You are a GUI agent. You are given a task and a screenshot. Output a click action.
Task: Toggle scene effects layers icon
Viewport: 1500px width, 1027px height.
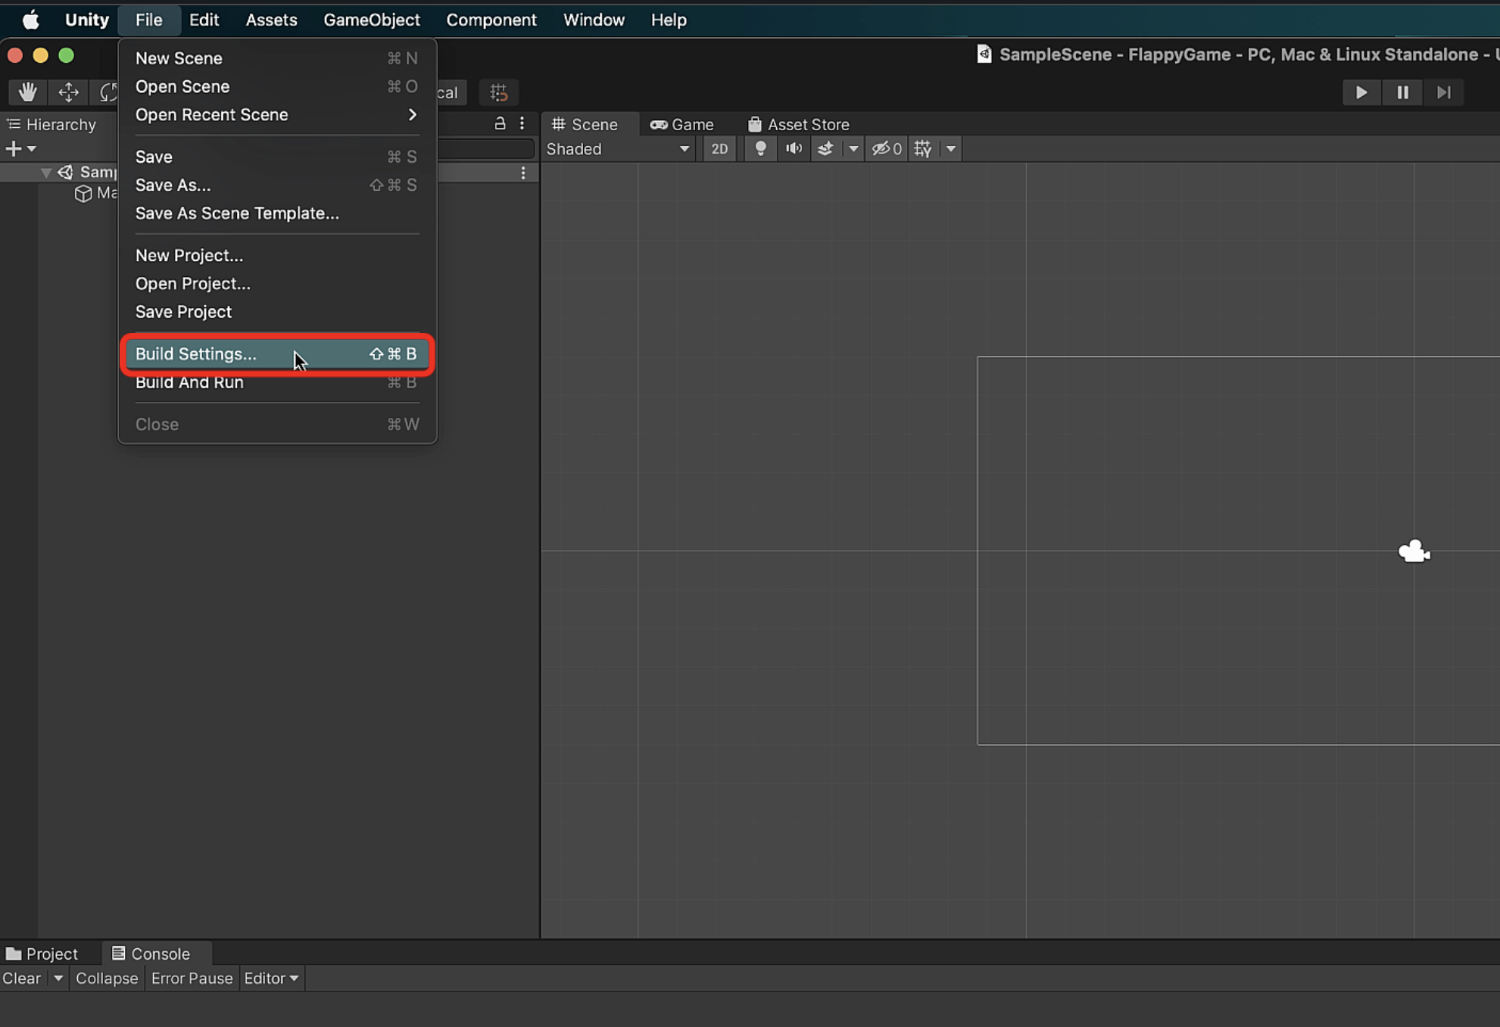click(x=825, y=149)
